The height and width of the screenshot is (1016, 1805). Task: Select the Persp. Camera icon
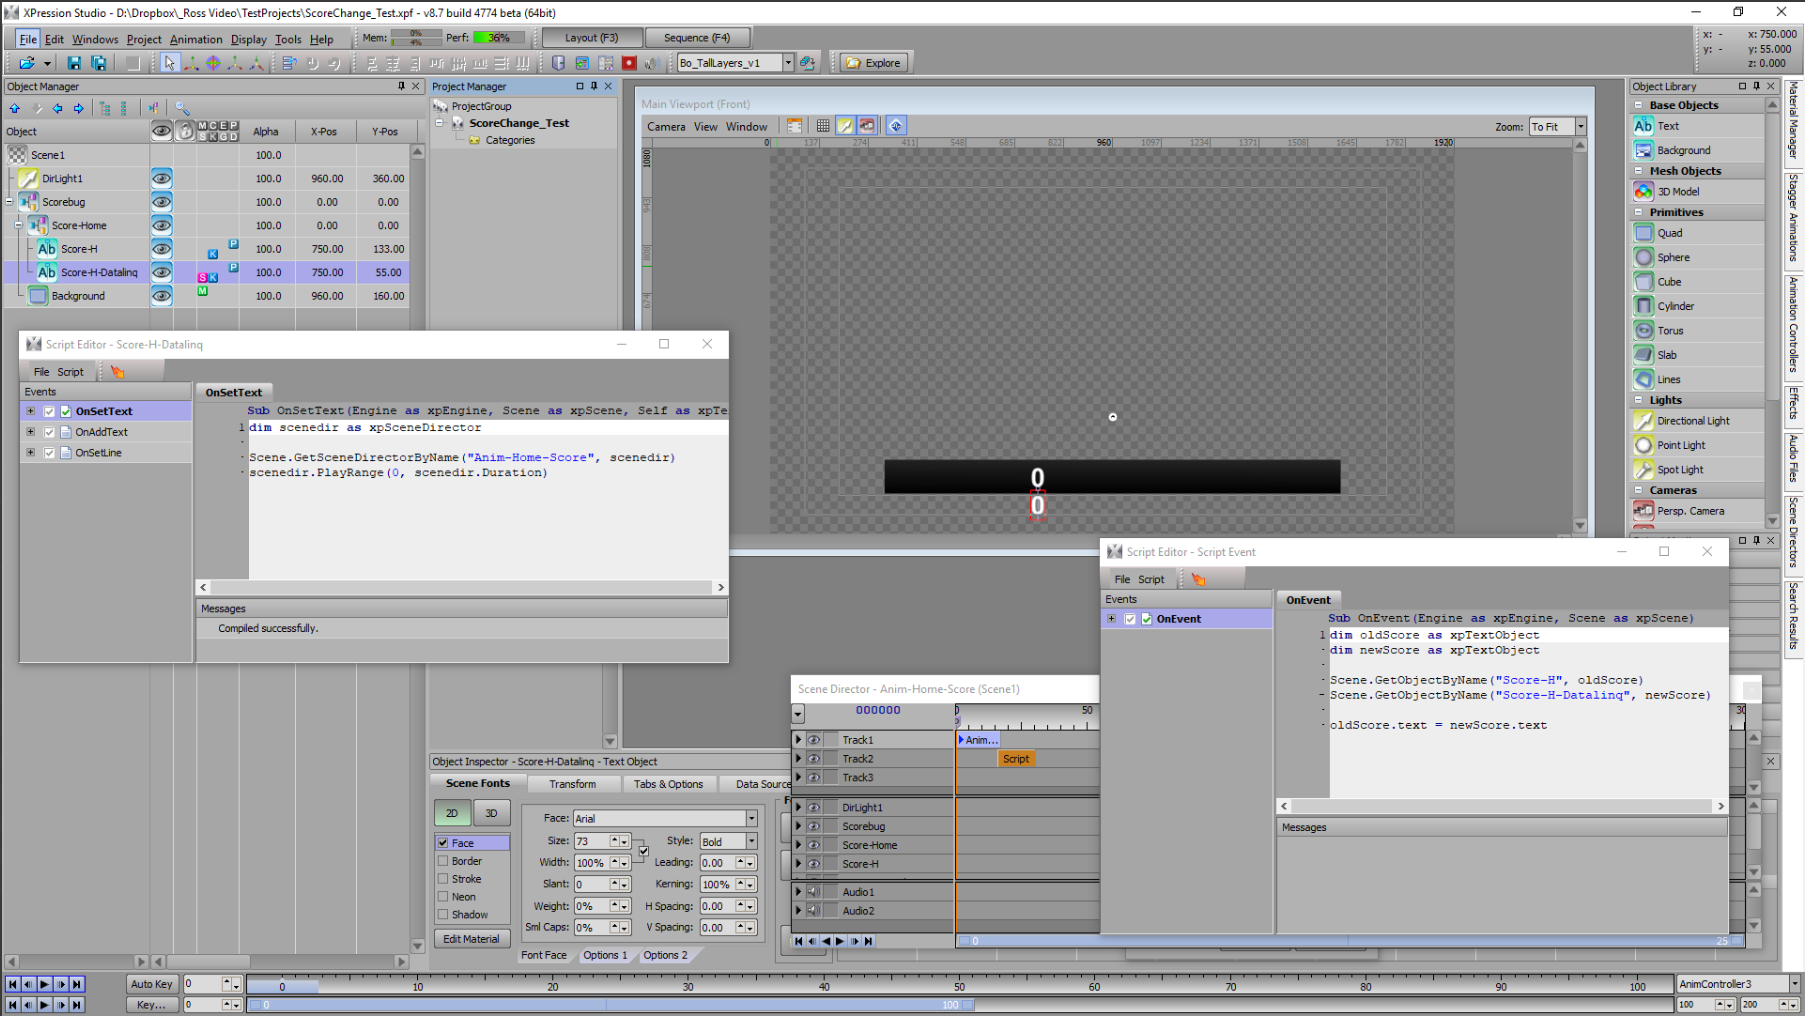click(x=1643, y=511)
